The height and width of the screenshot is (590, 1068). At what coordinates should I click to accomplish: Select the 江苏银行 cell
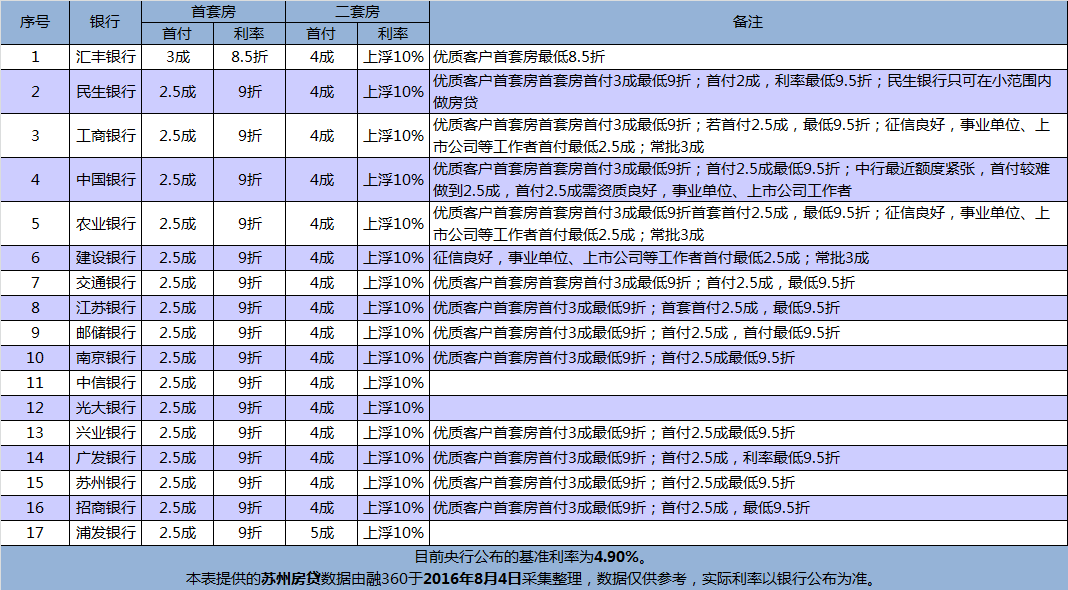click(x=106, y=308)
